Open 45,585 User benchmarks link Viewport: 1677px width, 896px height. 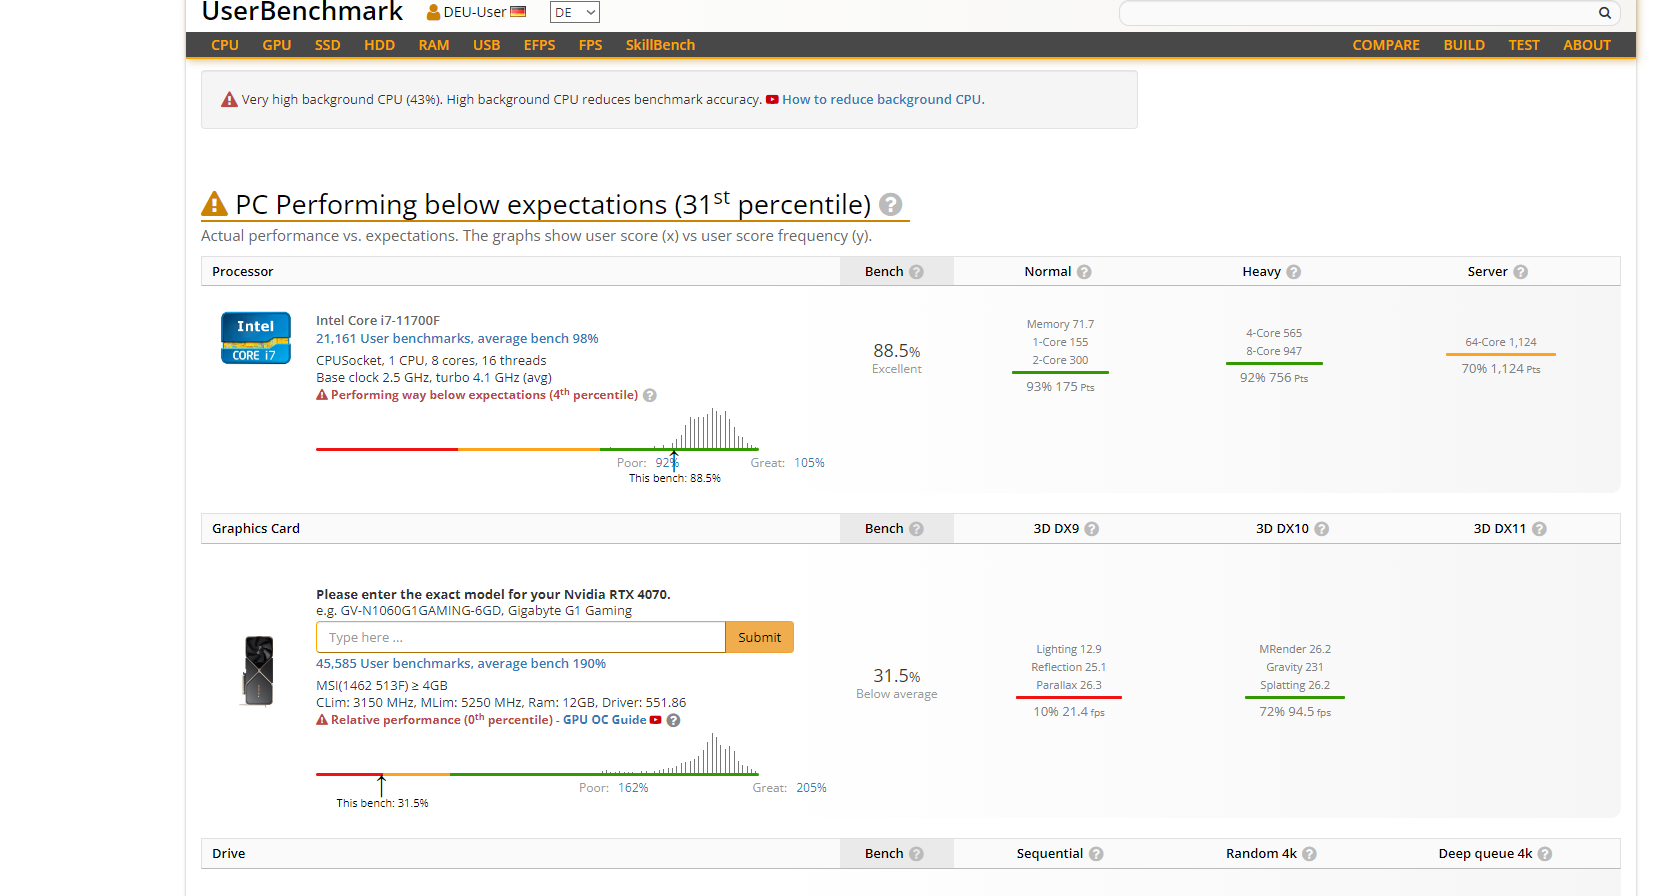[461, 663]
